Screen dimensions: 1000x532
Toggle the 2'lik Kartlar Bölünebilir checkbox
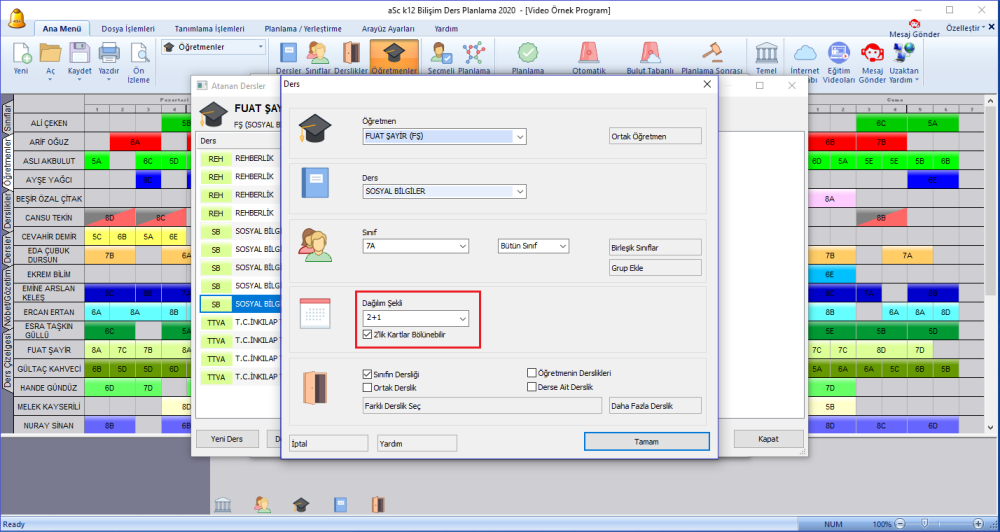(x=367, y=334)
